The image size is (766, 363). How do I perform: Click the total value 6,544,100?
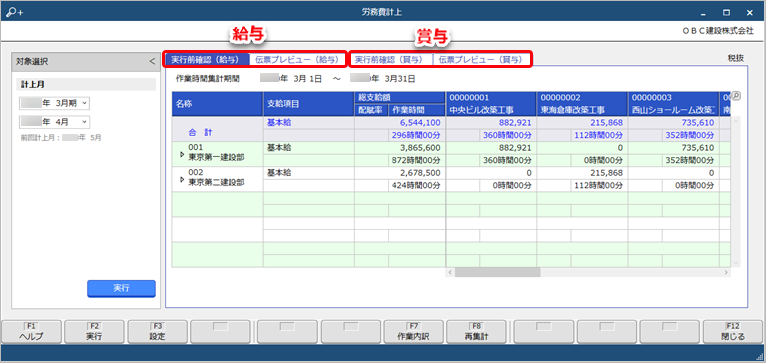(x=421, y=123)
